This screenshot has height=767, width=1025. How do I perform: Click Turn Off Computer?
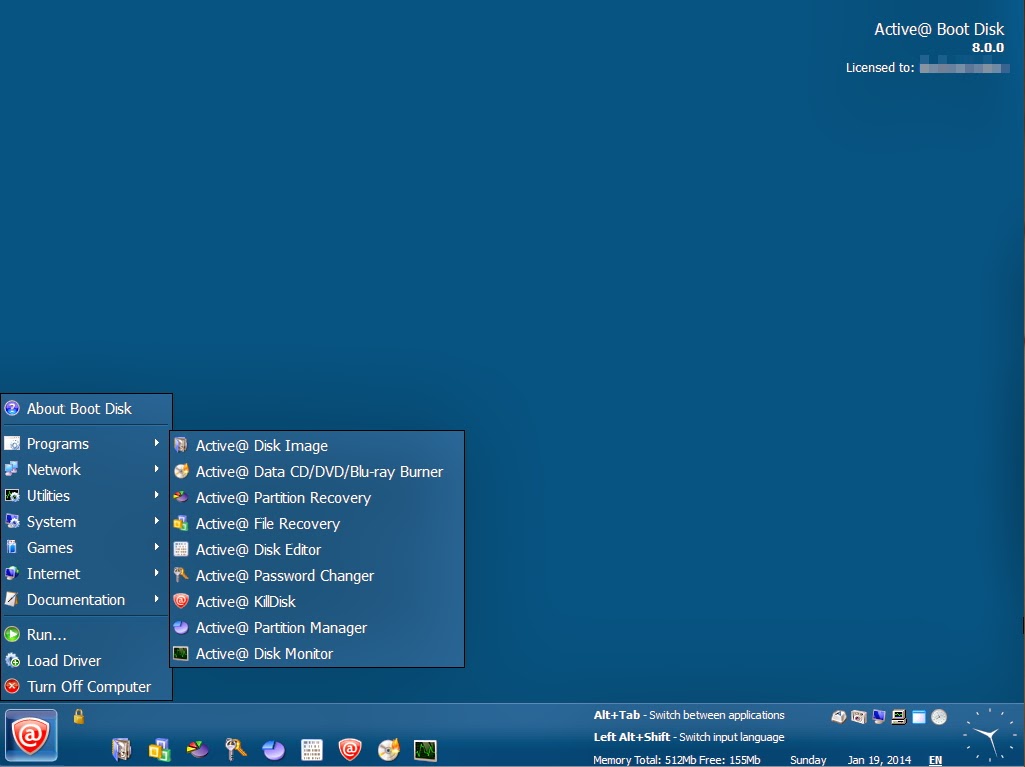click(88, 686)
